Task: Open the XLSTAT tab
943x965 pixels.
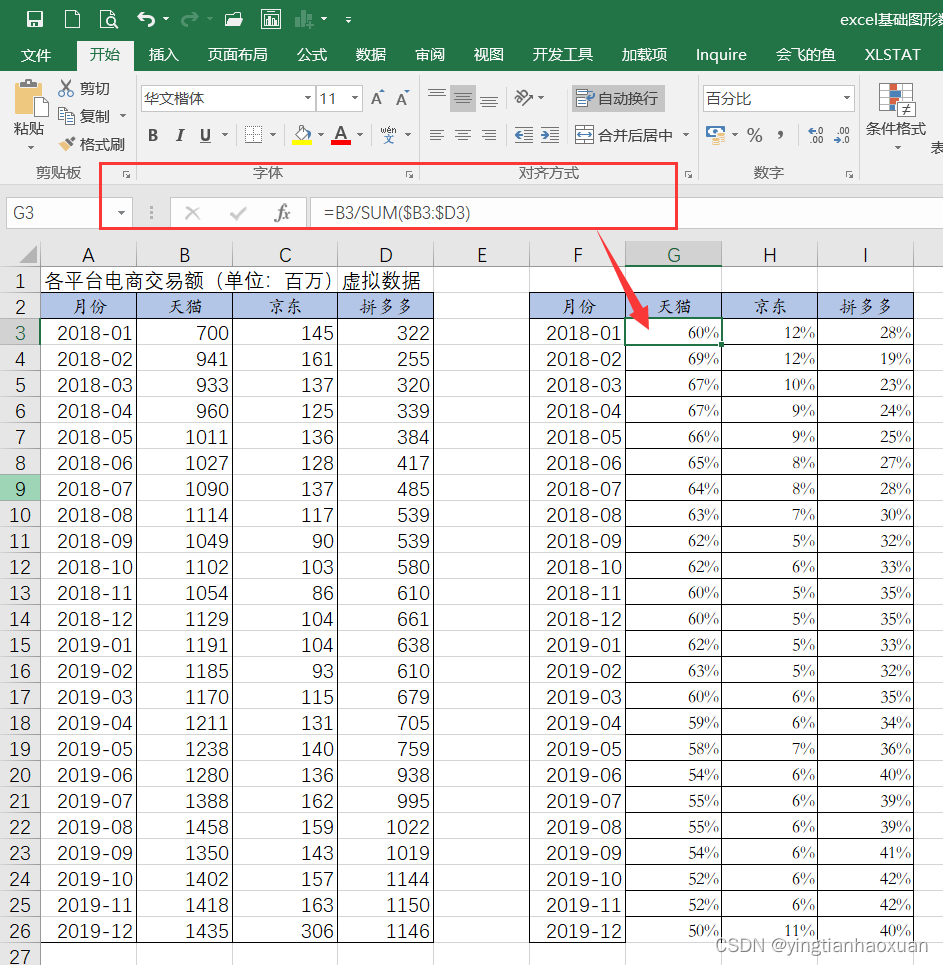Action: (892, 55)
